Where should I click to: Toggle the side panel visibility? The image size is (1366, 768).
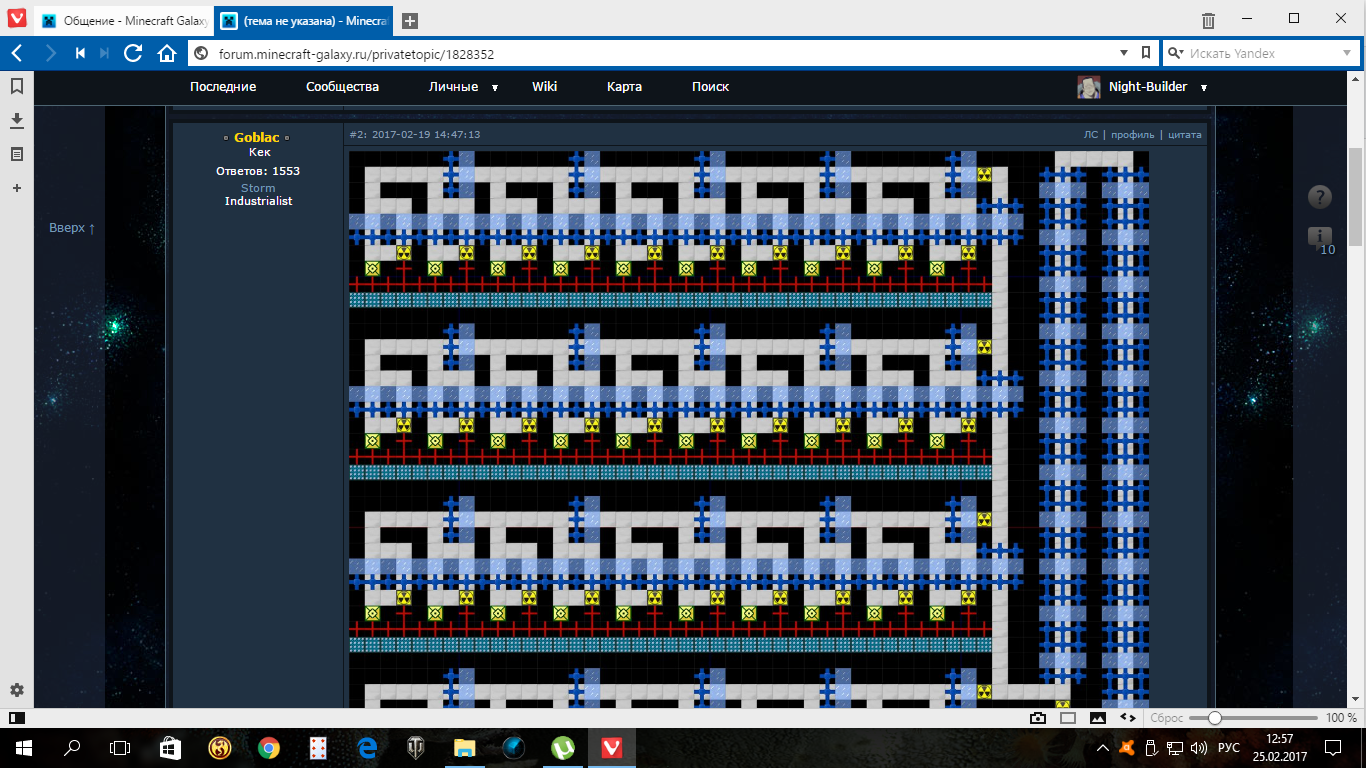pos(17,718)
